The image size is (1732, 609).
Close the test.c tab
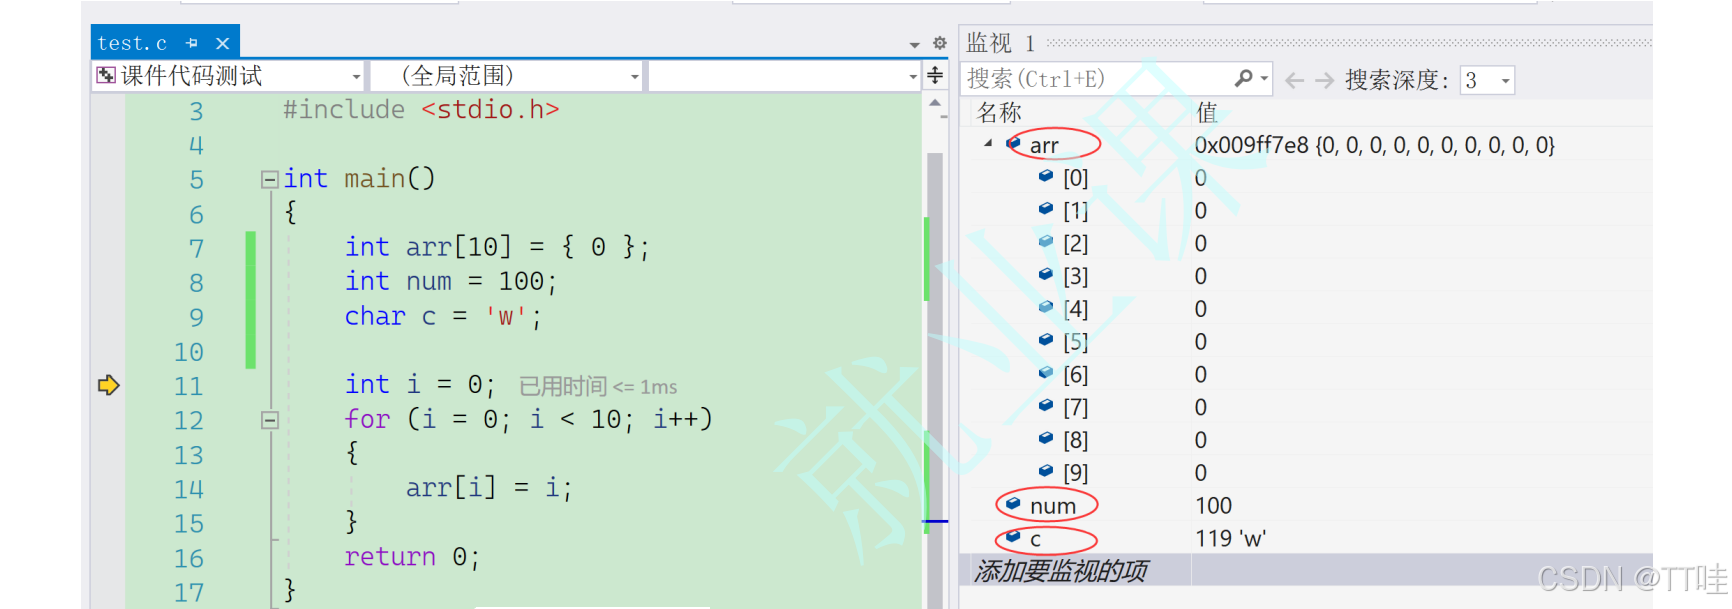point(222,43)
